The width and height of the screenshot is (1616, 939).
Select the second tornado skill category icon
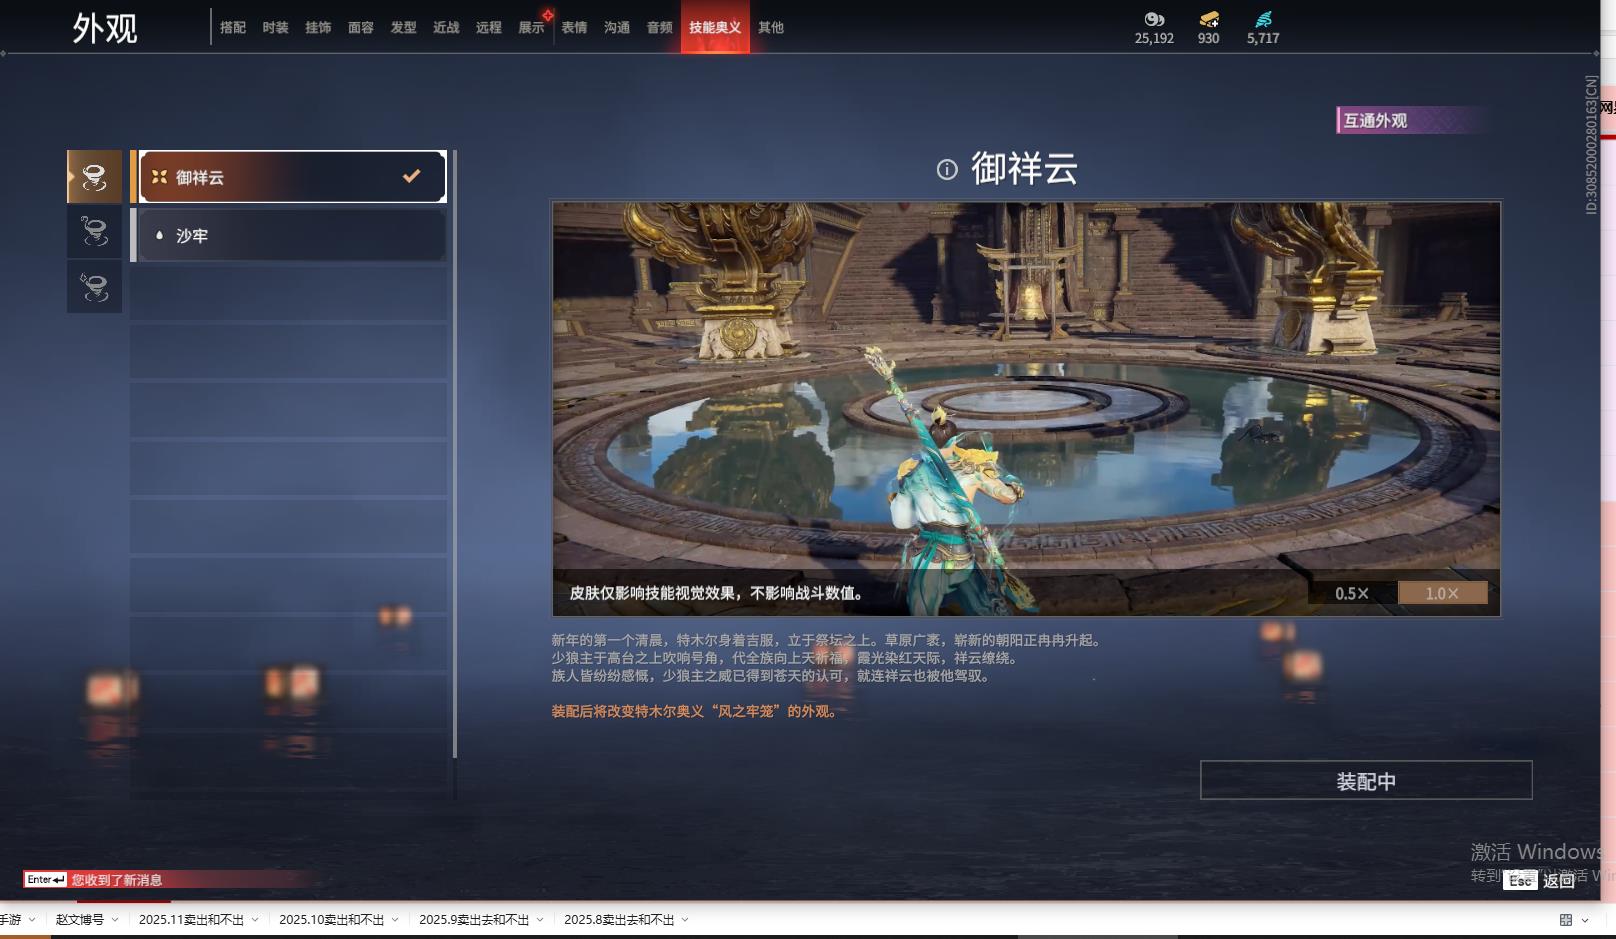[94, 232]
